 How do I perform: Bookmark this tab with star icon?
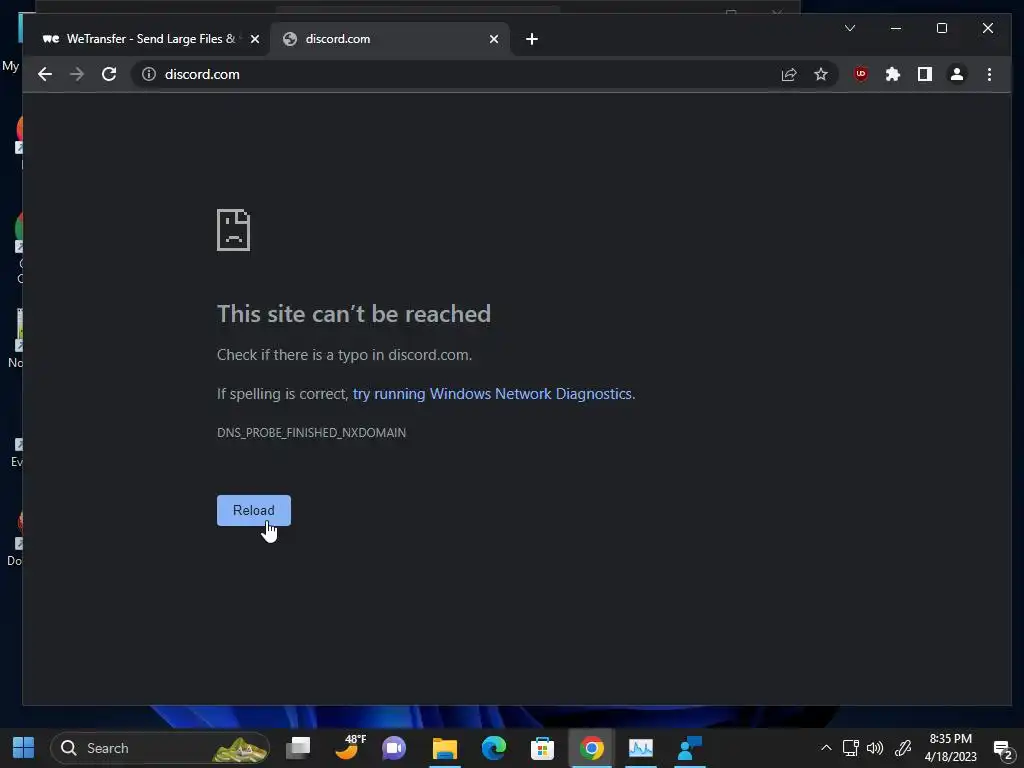[x=821, y=74]
